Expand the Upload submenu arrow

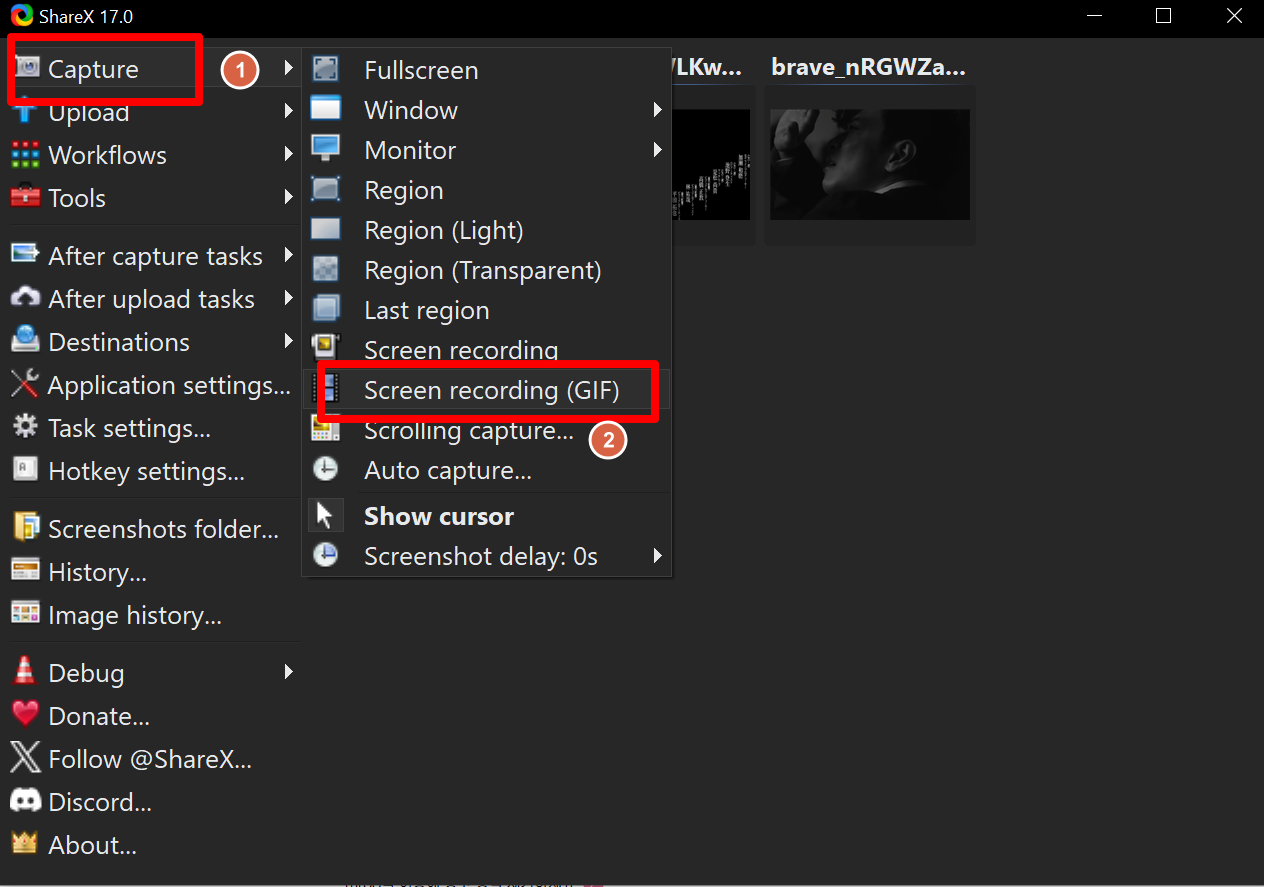pyautogui.click(x=288, y=110)
